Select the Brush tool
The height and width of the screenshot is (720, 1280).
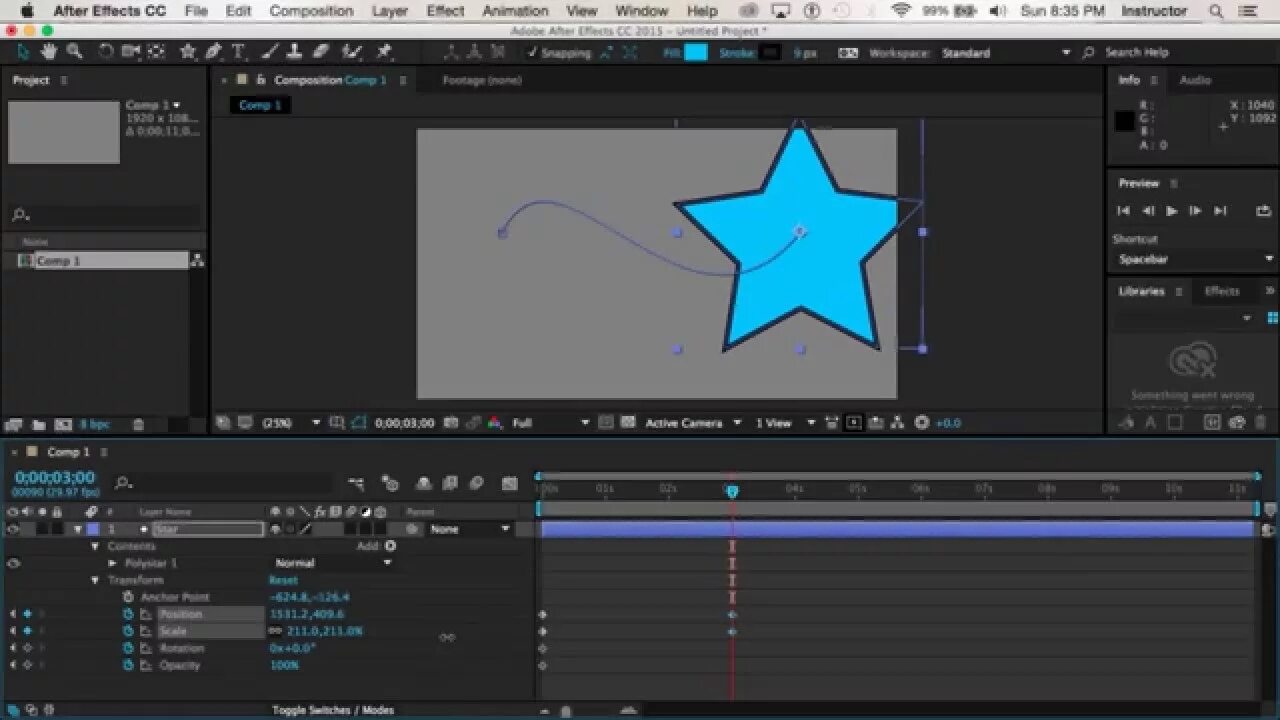tap(271, 52)
